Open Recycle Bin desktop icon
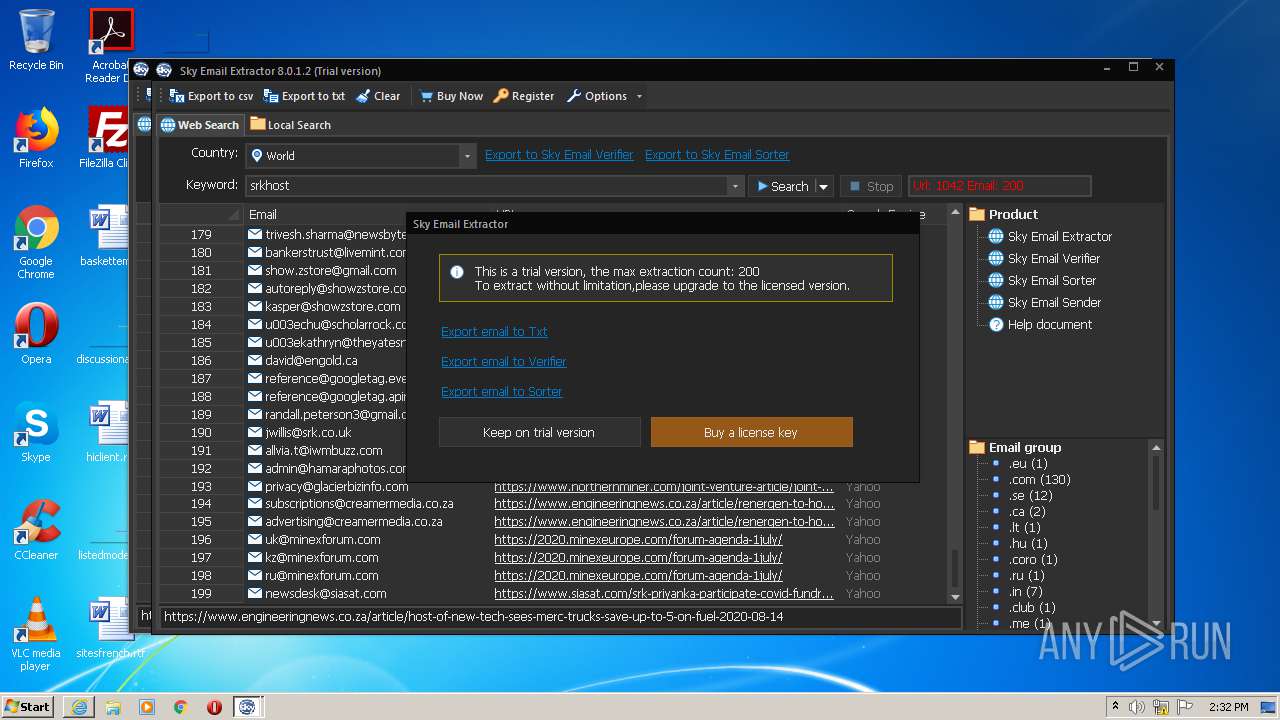The height and width of the screenshot is (720, 1280). click(36, 40)
